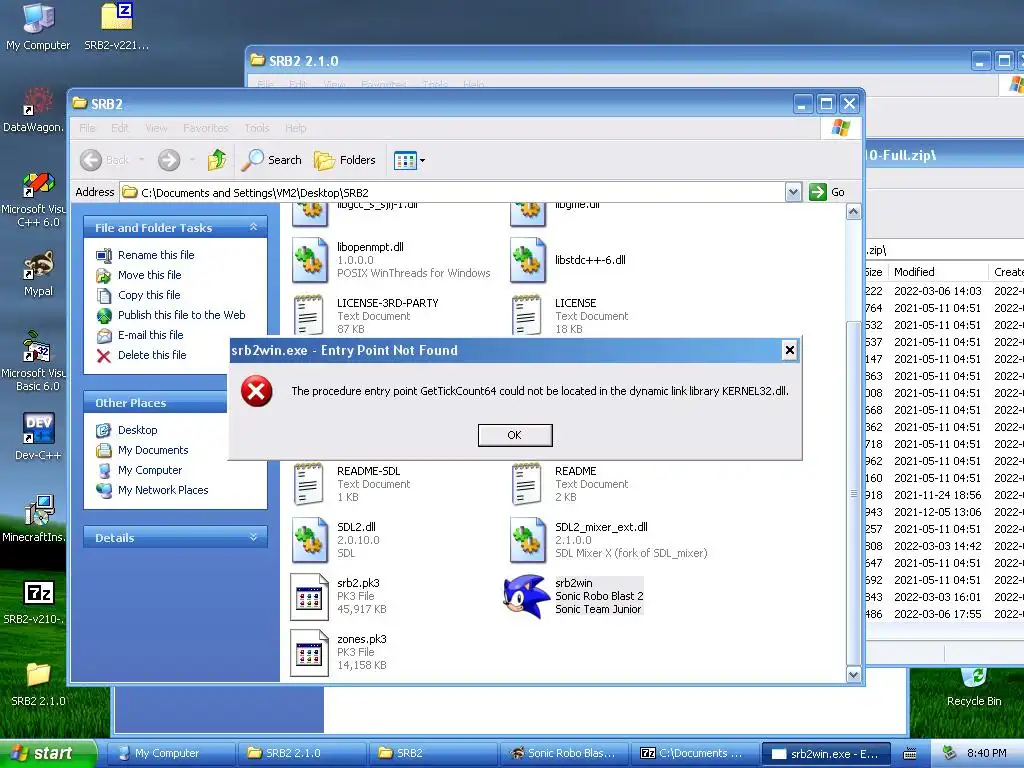
Task: Select Microsoft Visual C++ 6.0 shortcut
Action: 34,199
